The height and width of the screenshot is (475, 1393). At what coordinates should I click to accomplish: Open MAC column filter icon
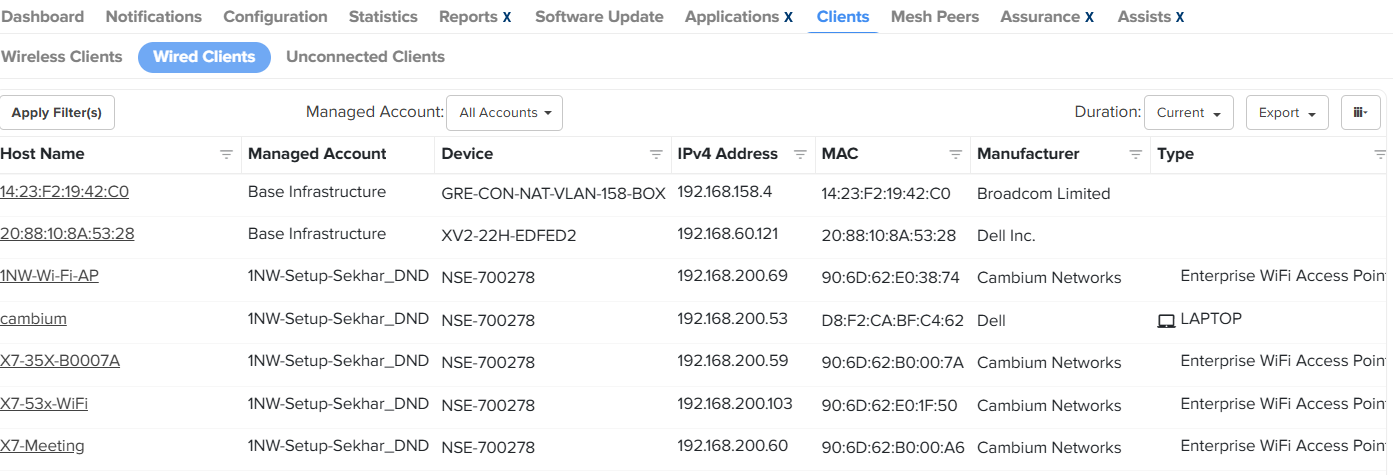point(956,154)
